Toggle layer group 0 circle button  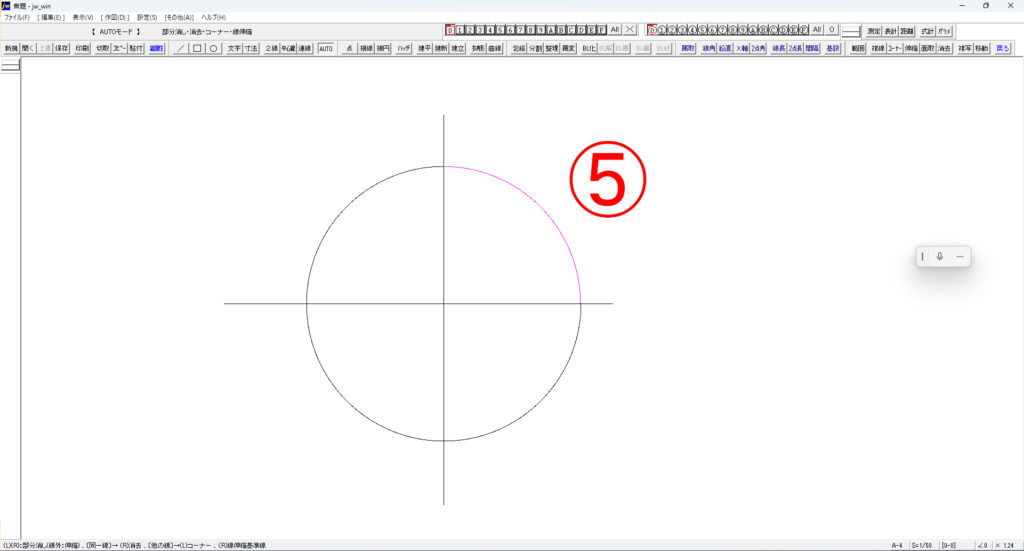653,30
